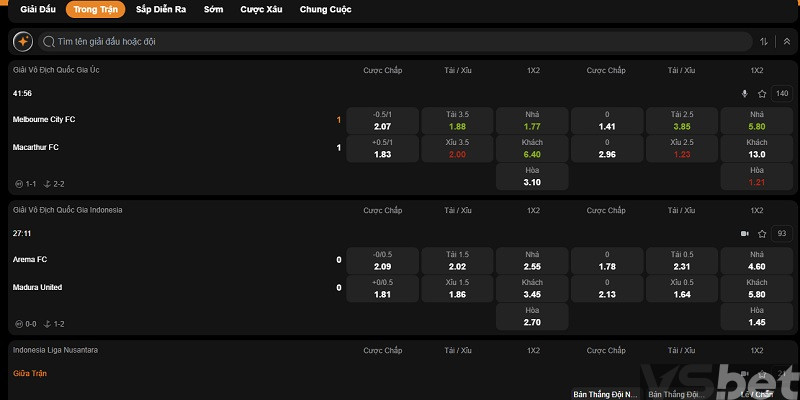Star the Arema FC vs Madura United match
The height and width of the screenshot is (400, 800).
coord(761,234)
